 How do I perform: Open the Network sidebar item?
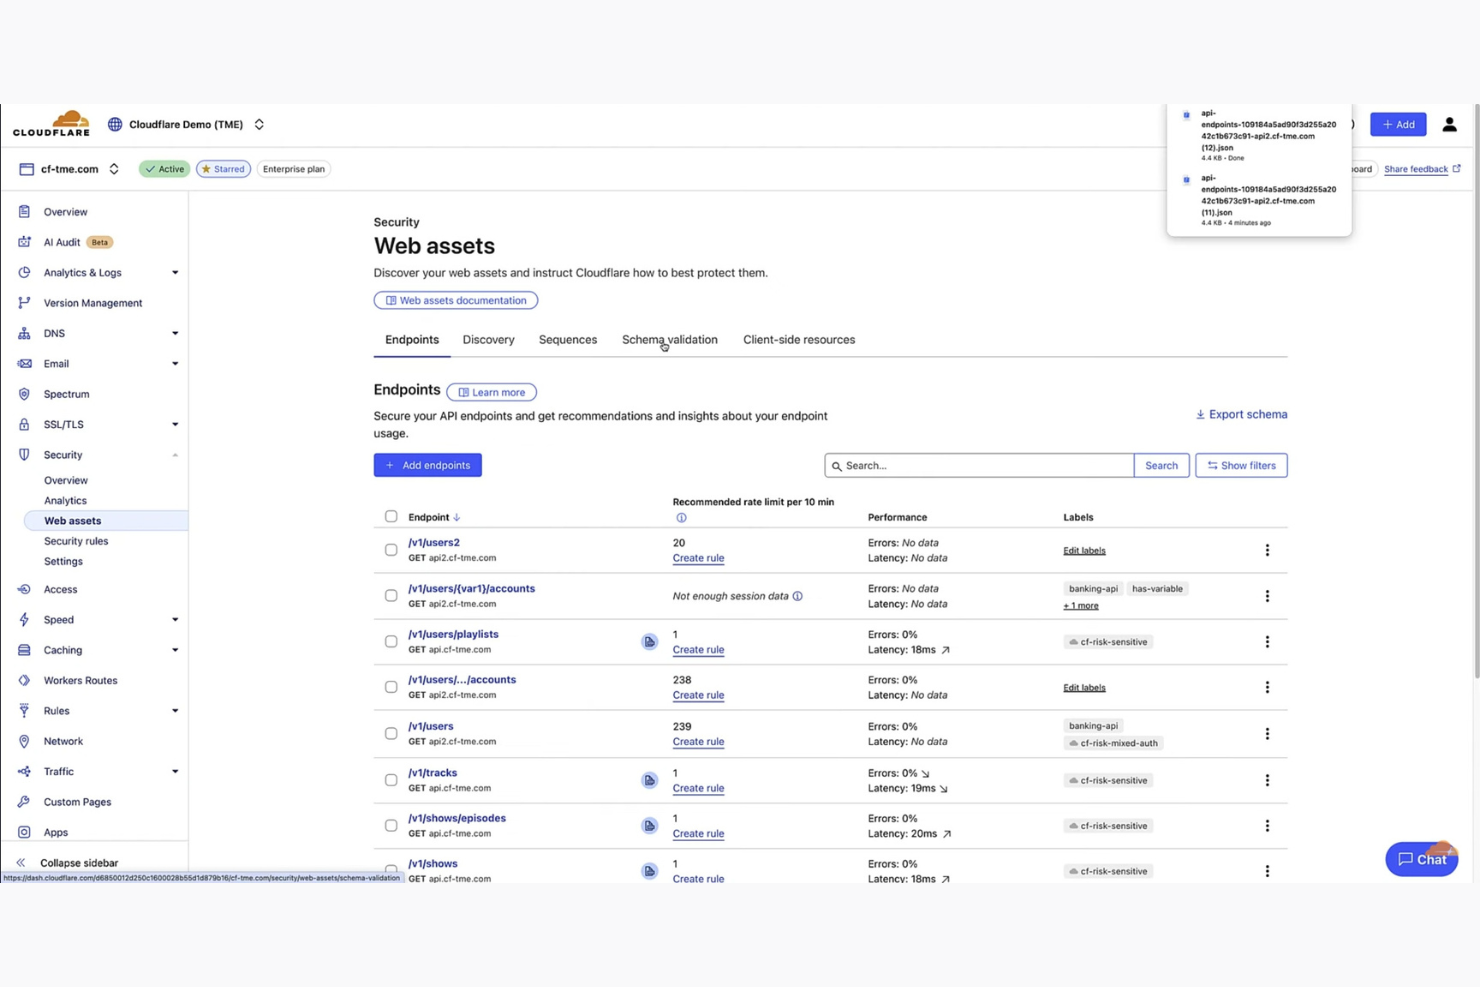[63, 741]
